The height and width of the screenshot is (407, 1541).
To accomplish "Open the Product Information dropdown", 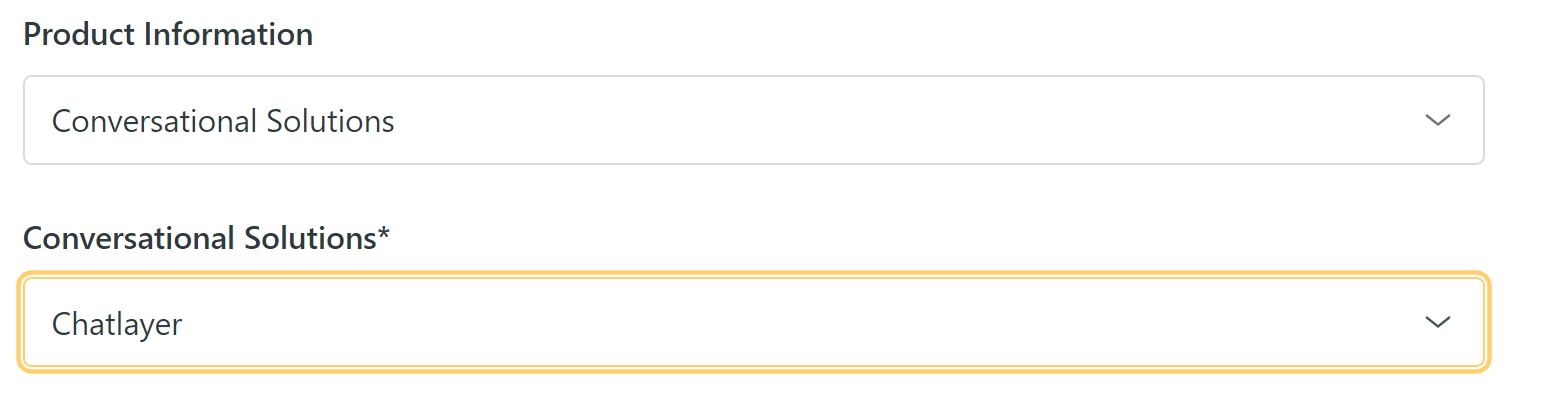I will (753, 121).
